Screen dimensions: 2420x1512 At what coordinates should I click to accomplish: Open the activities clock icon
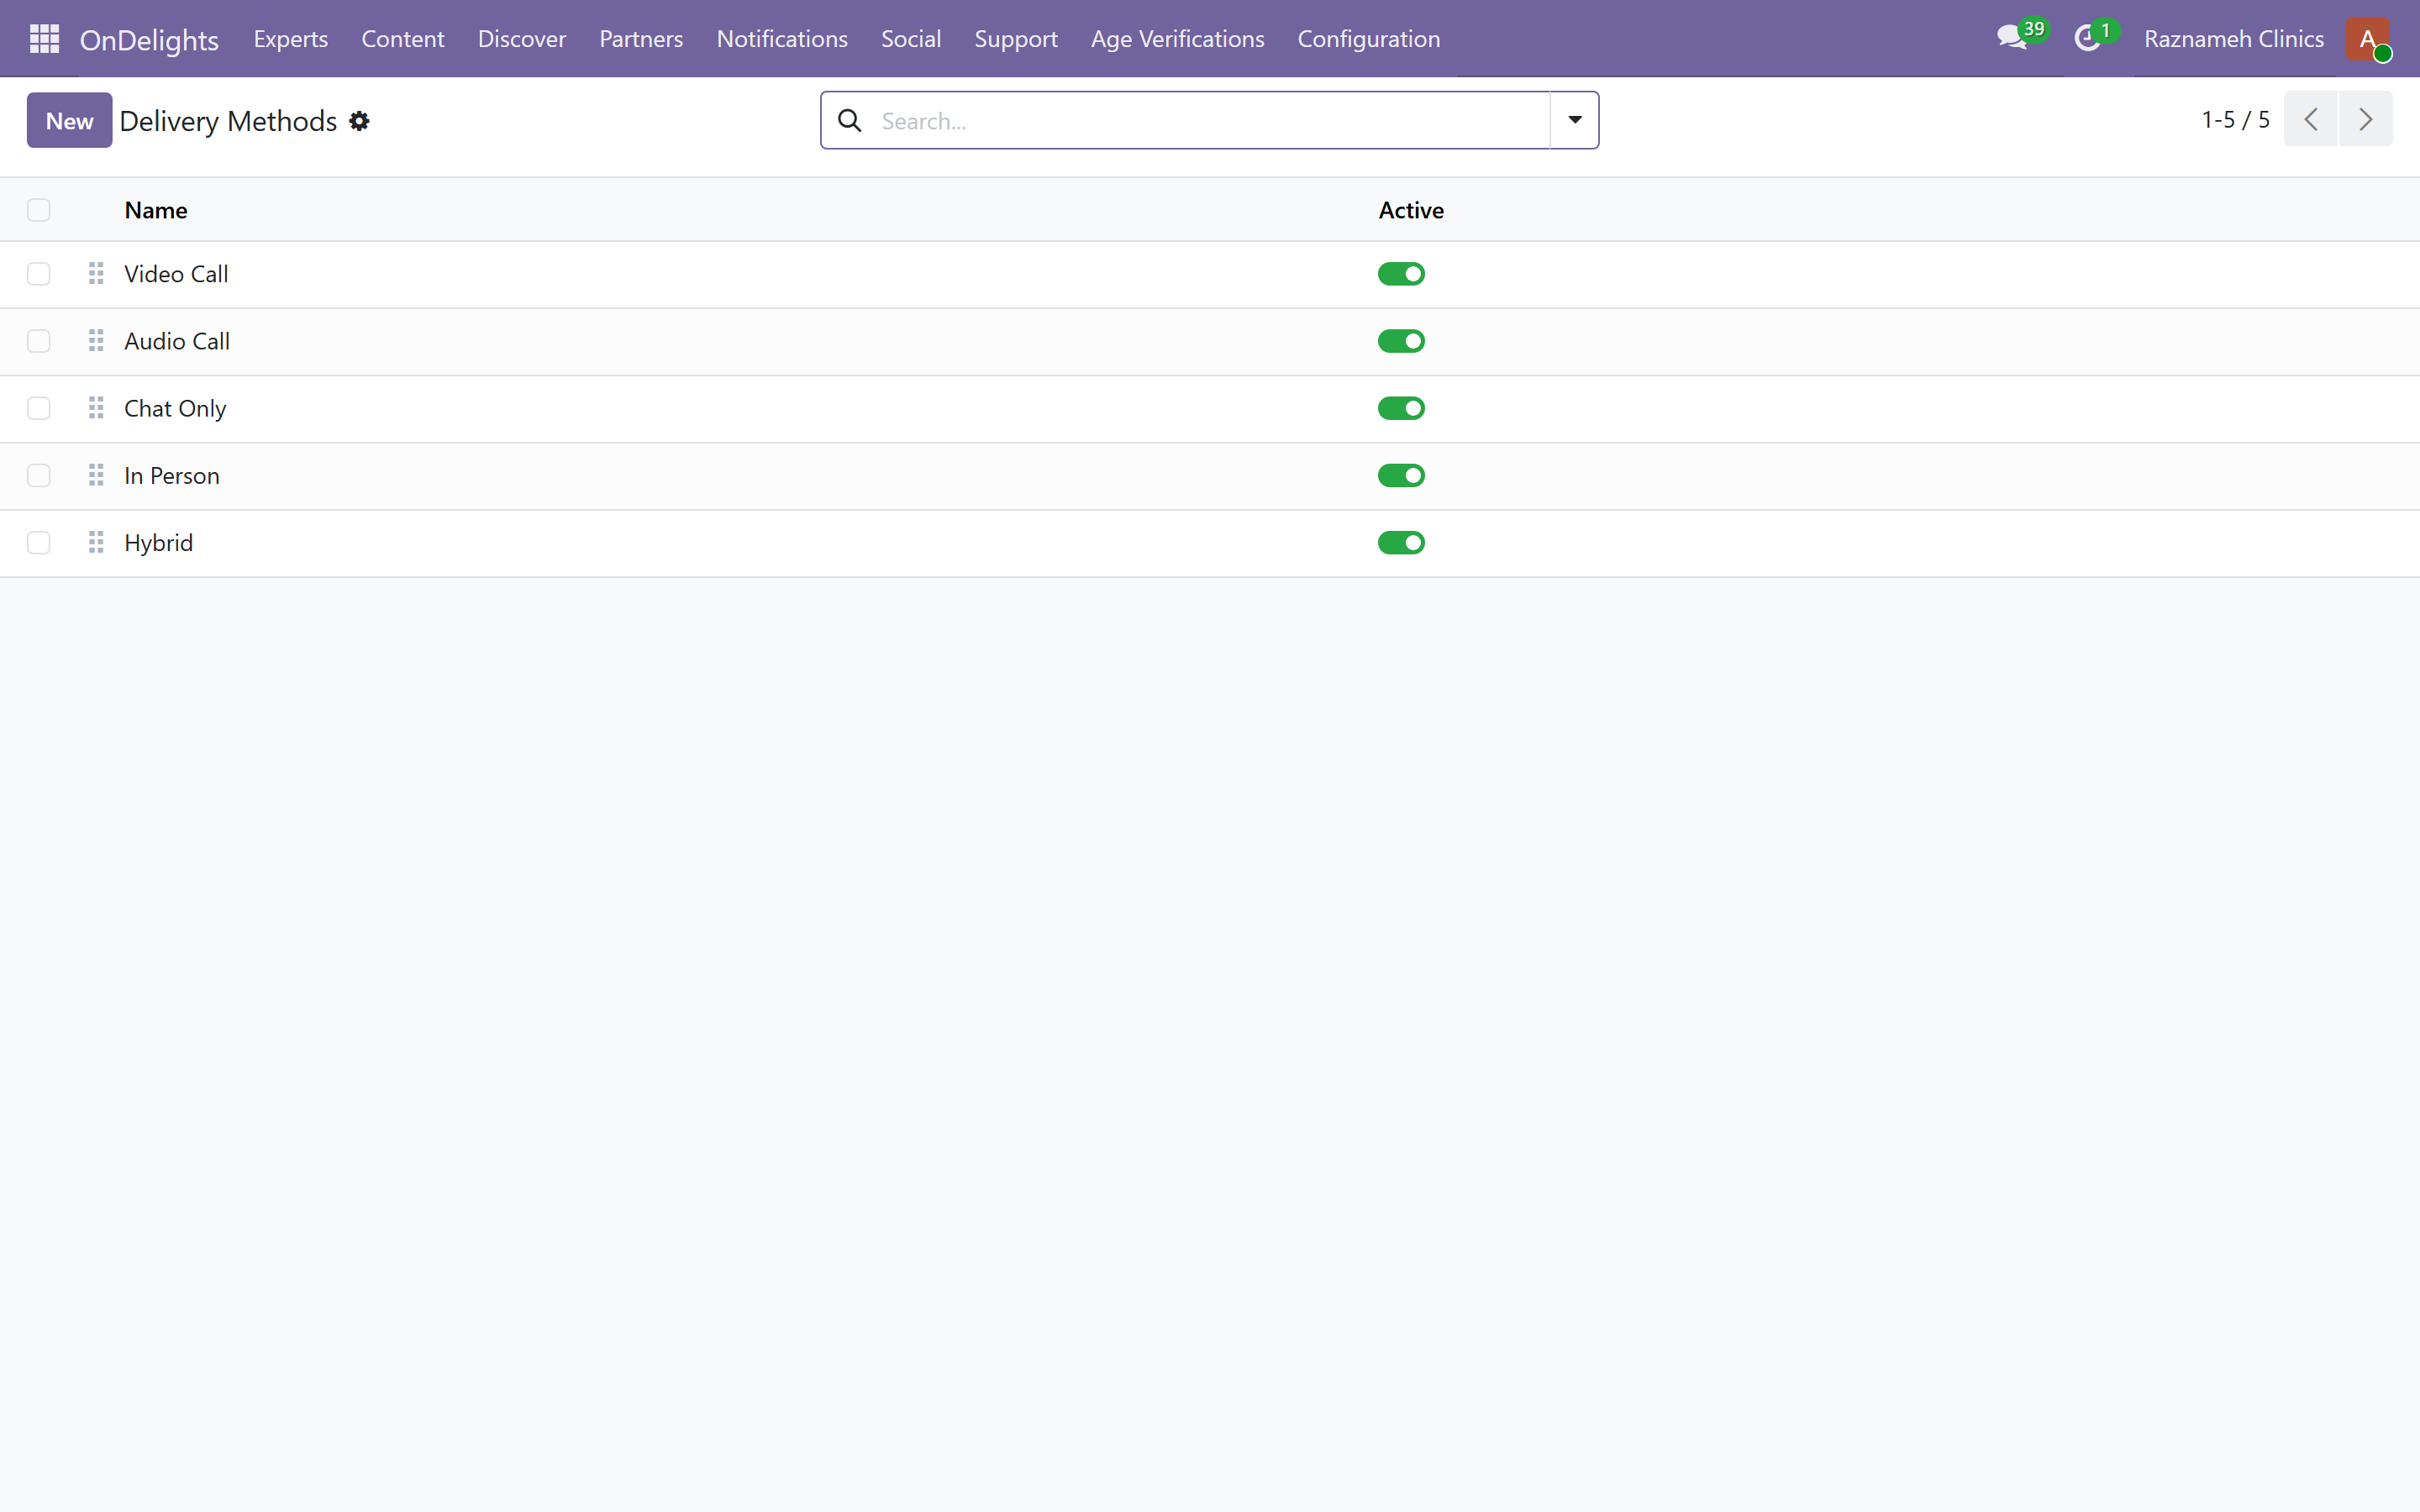(x=2087, y=39)
